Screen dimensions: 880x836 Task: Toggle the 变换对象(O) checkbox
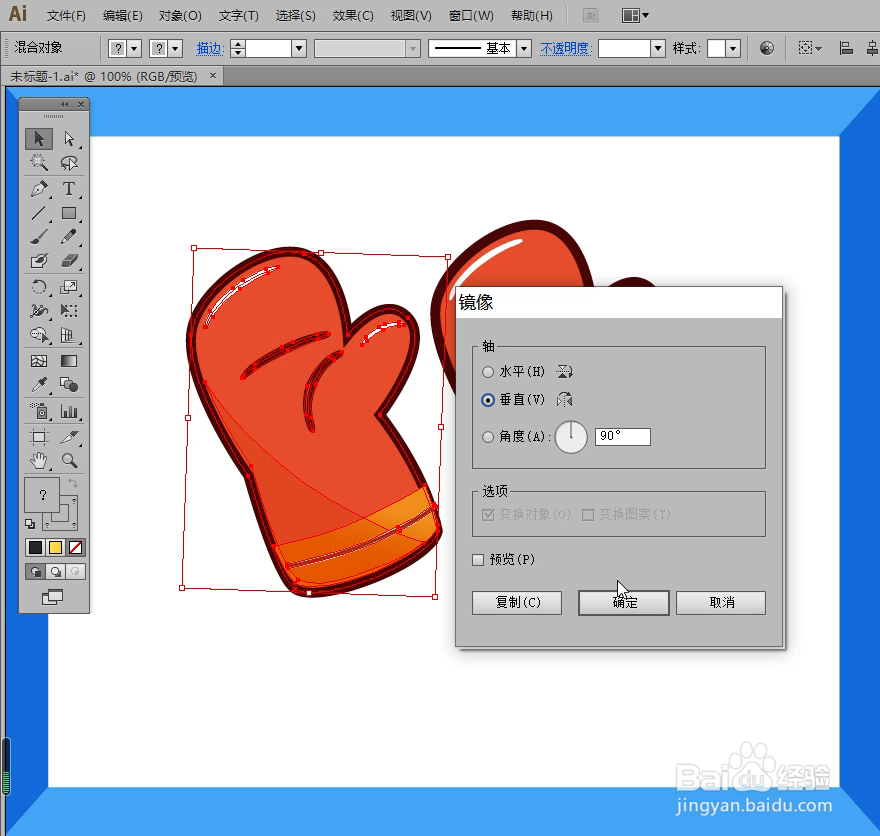488,515
